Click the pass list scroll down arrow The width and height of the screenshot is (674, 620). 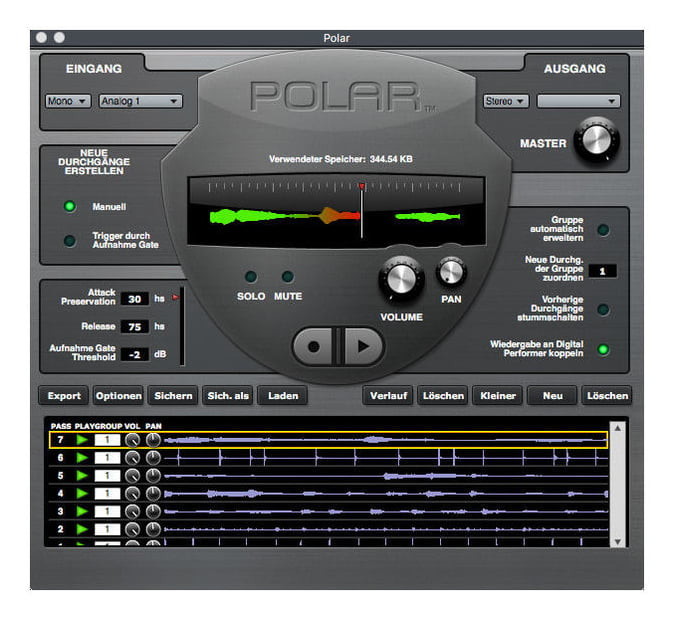(618, 541)
